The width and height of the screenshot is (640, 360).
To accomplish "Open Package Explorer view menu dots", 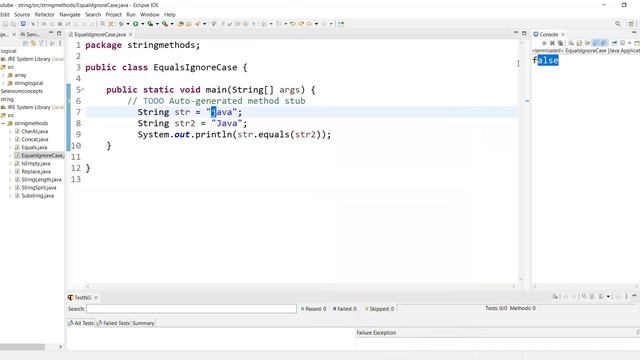I will click(x=60, y=43).
